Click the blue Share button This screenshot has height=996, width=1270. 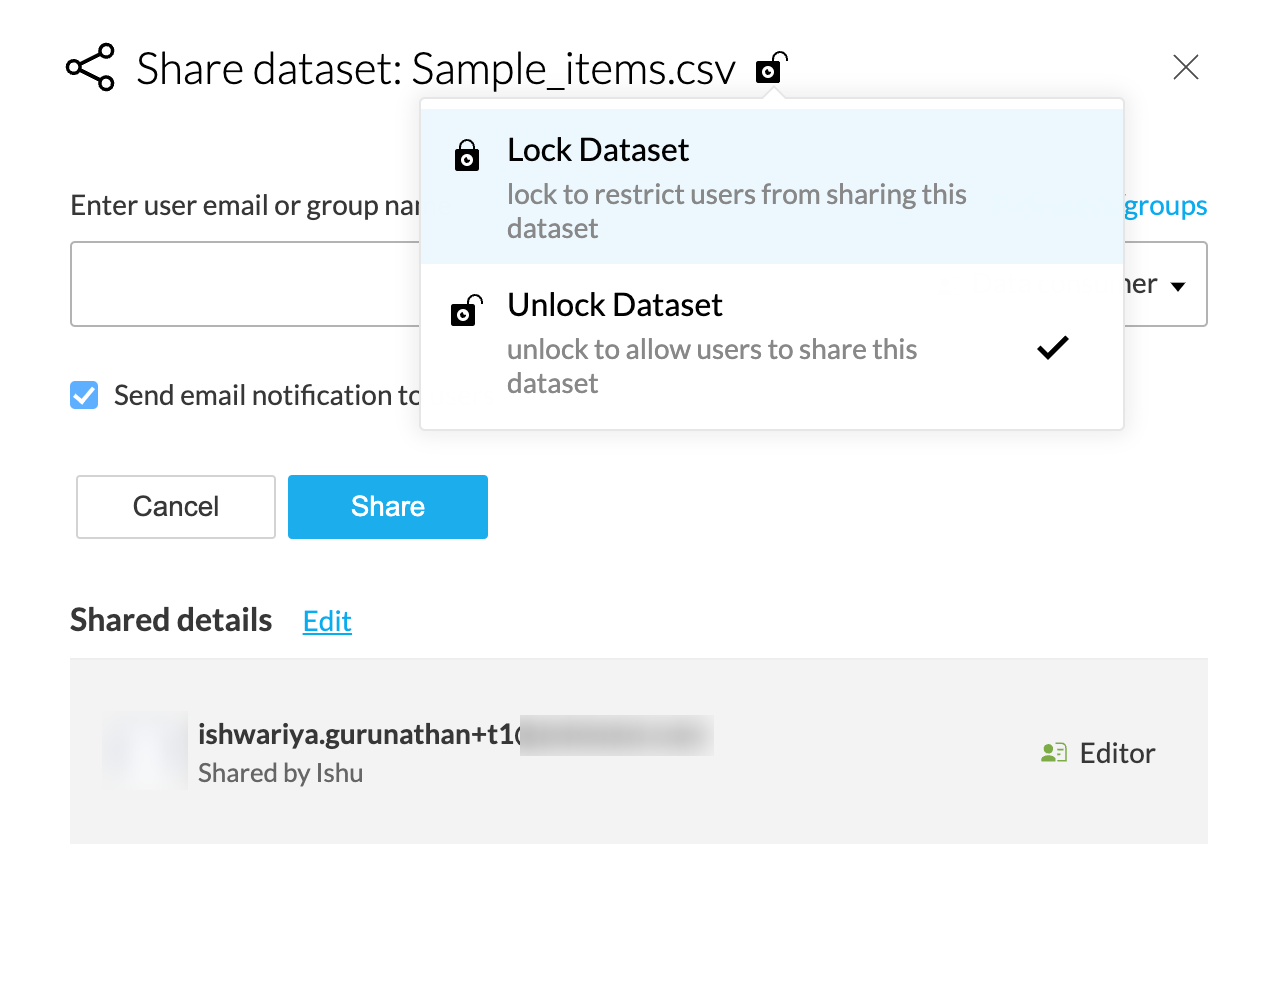tap(387, 507)
